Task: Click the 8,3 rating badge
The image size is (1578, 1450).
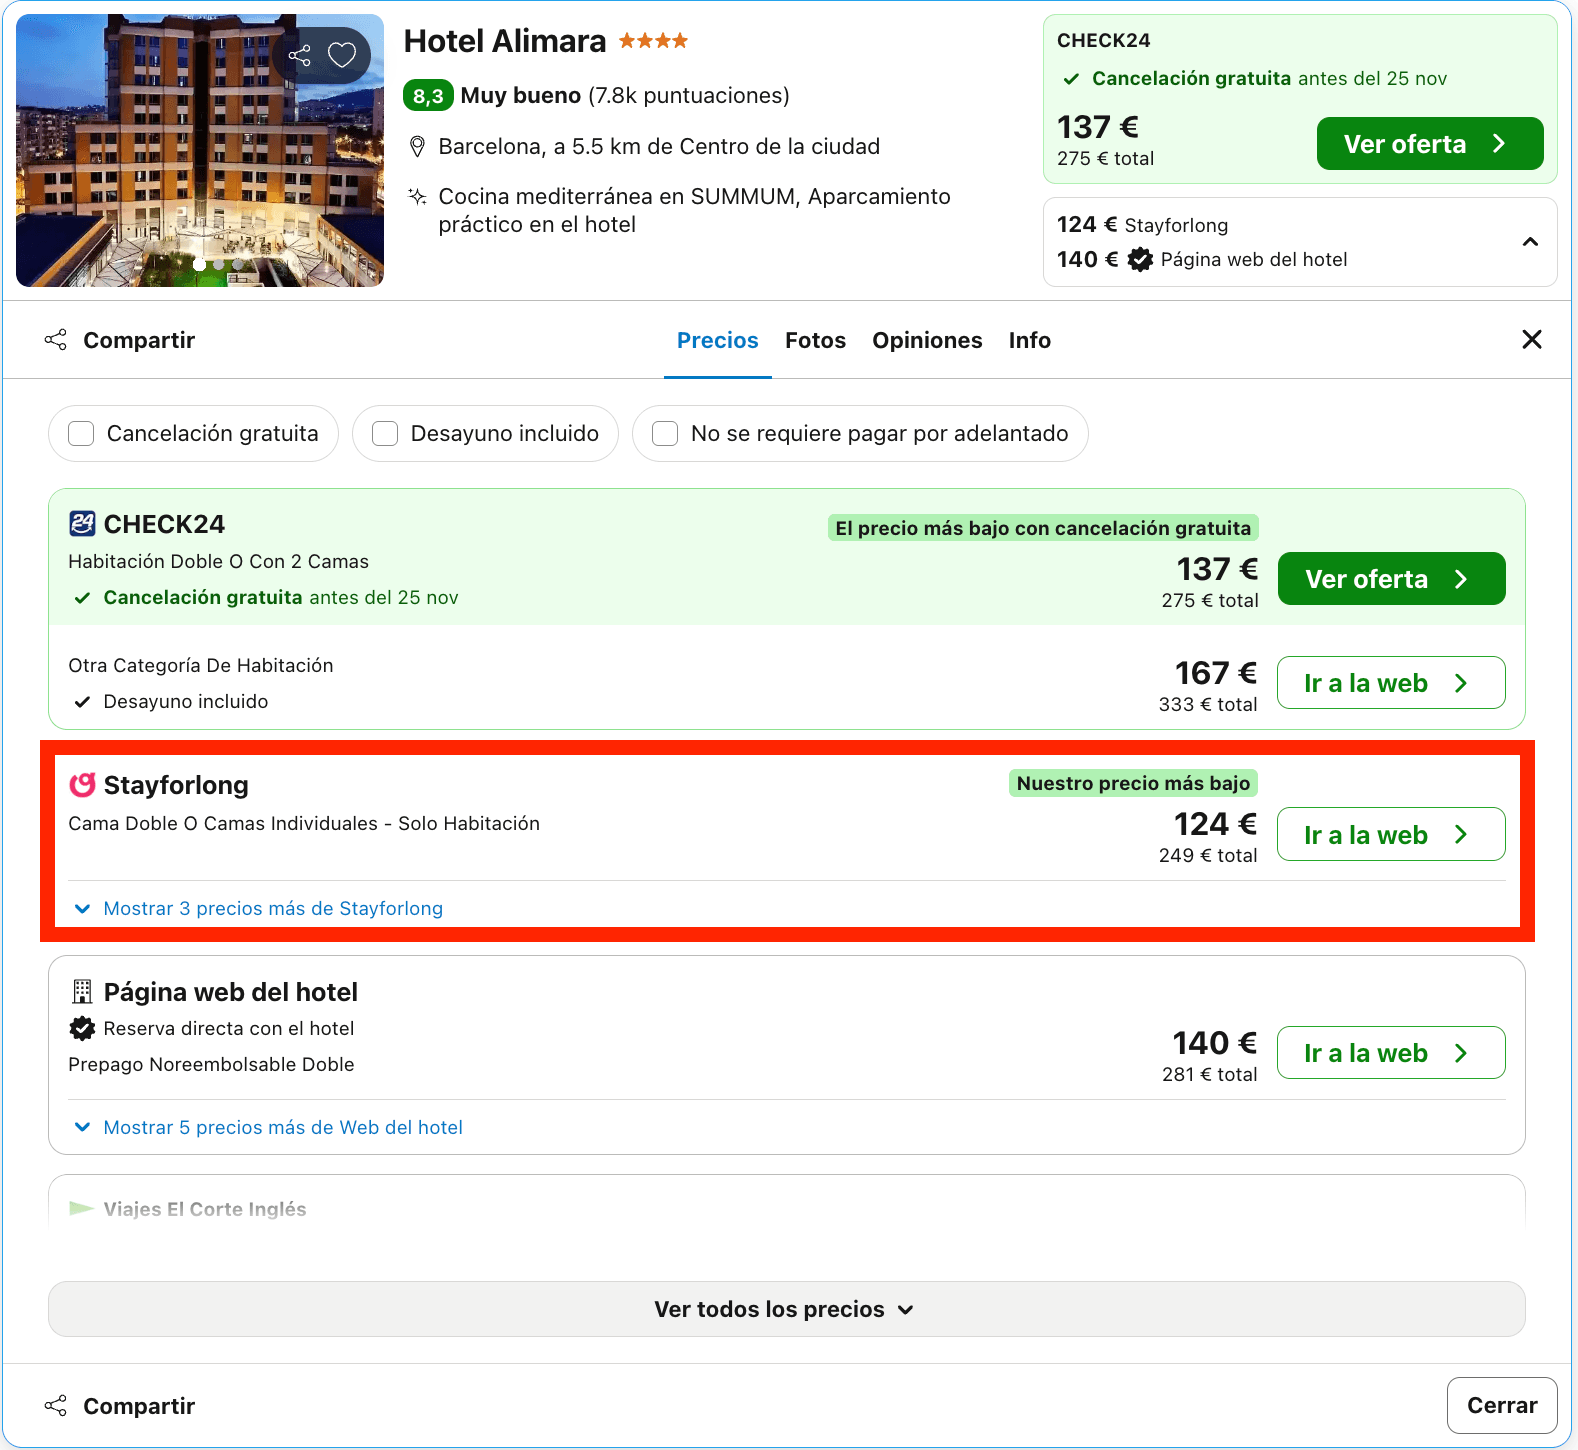Action: (x=428, y=96)
